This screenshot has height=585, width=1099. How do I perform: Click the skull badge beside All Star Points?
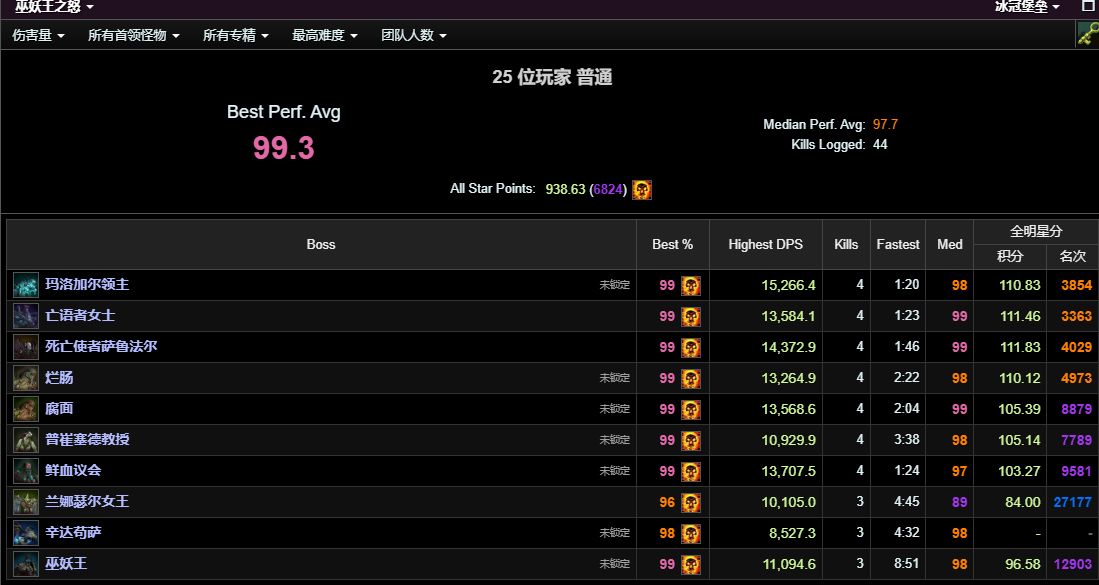click(641, 188)
